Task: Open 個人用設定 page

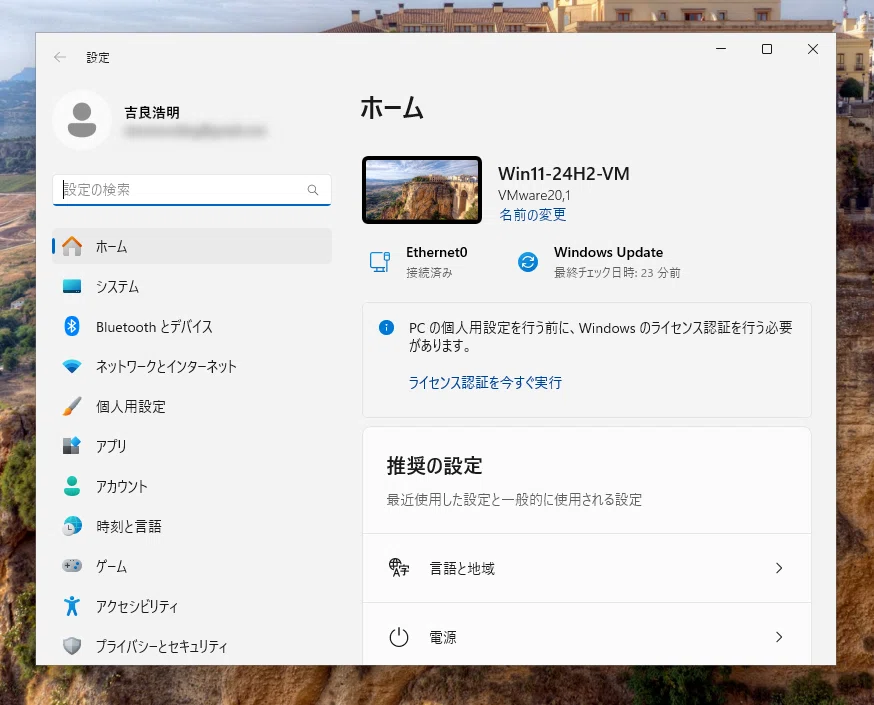Action: click(192, 406)
